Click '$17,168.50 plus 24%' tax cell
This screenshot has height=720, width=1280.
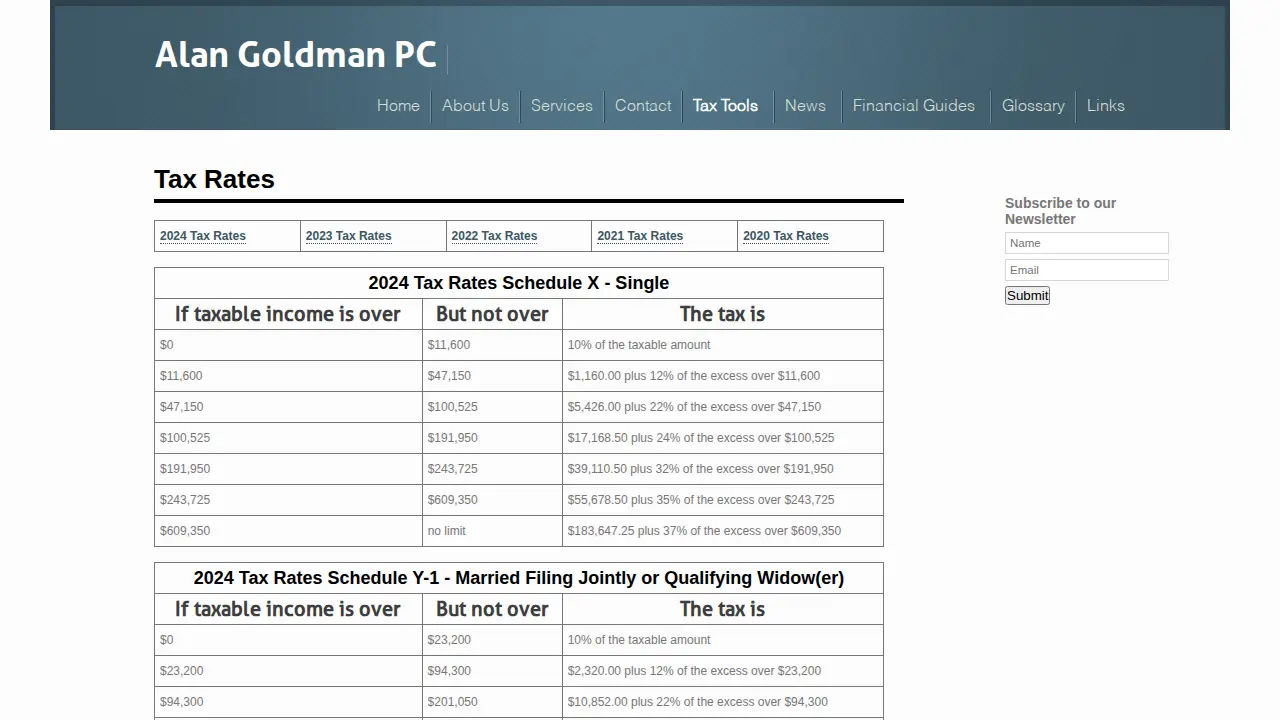pyautogui.click(x=722, y=438)
